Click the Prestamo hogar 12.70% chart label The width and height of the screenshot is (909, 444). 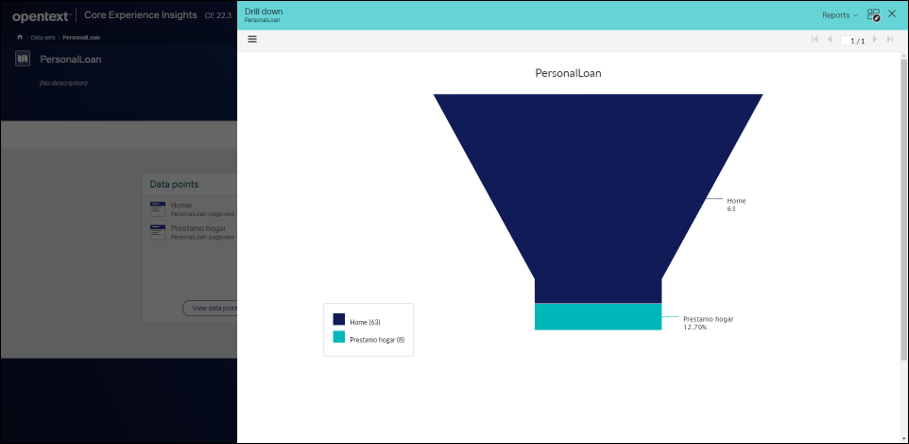pos(708,323)
